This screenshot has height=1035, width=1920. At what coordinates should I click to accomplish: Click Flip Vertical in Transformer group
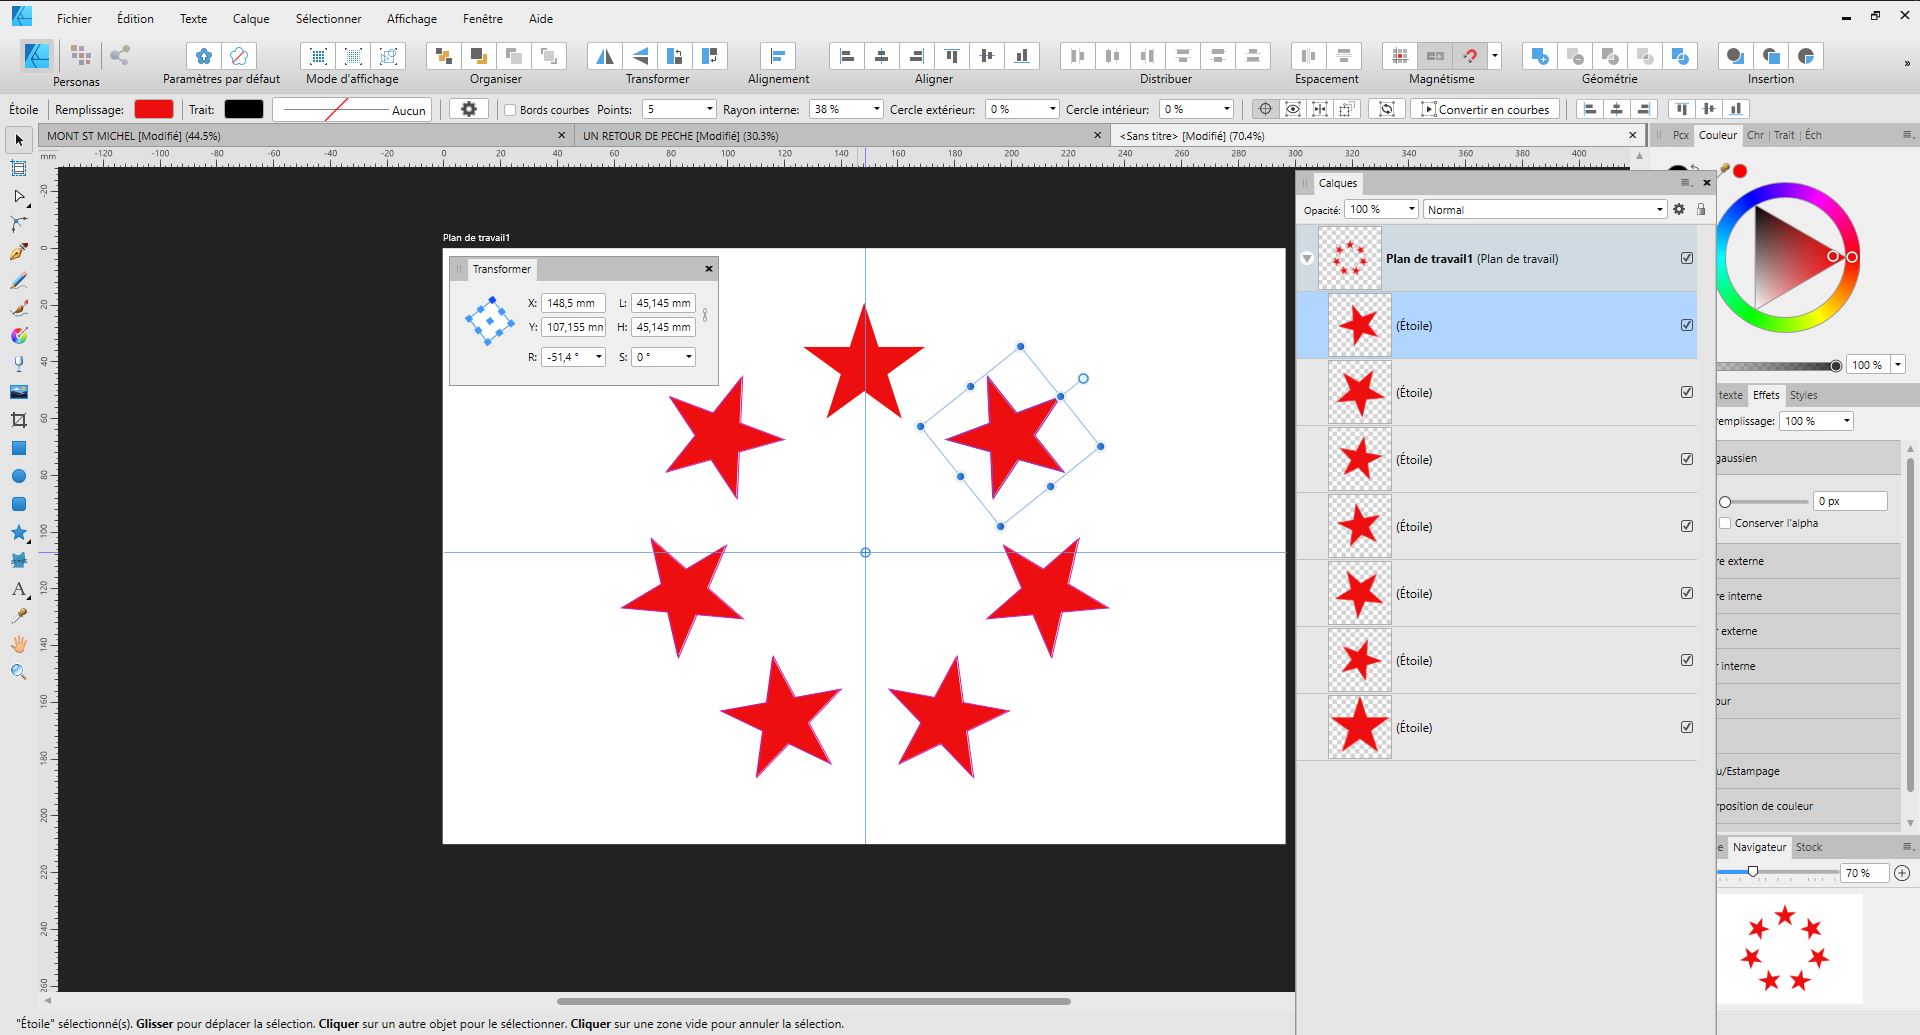(640, 56)
